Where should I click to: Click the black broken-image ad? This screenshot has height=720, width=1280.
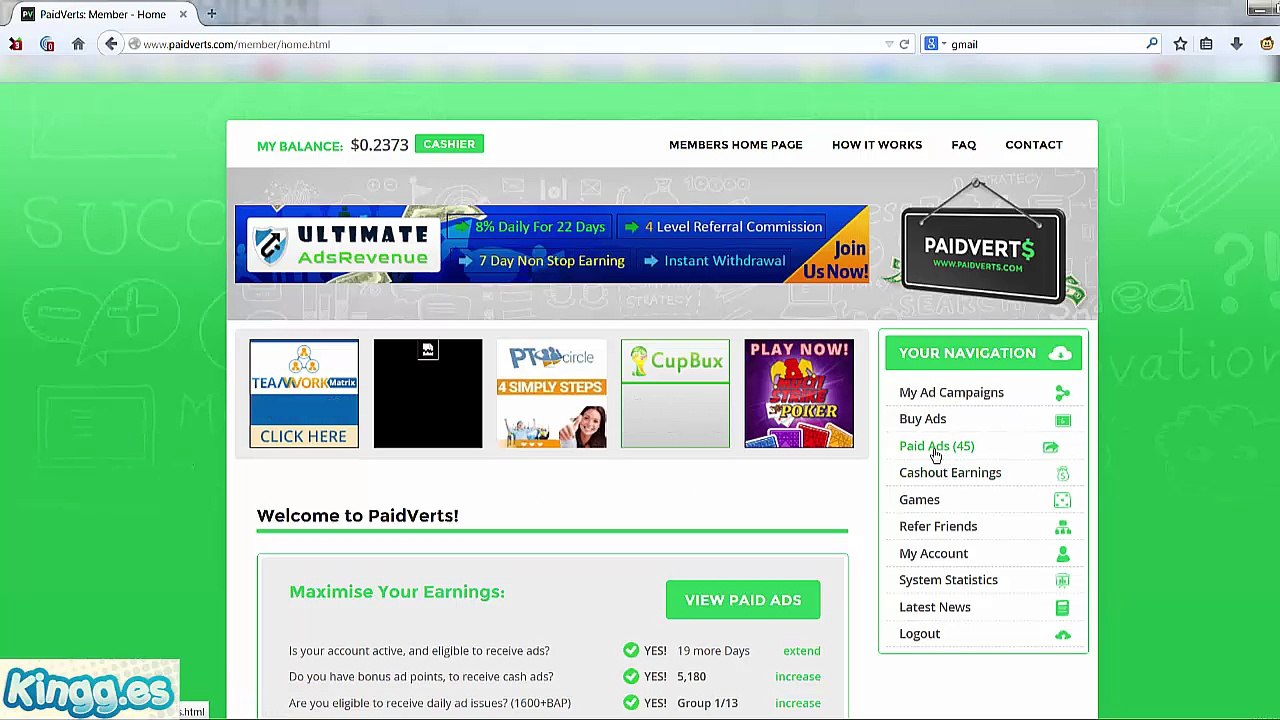point(428,393)
